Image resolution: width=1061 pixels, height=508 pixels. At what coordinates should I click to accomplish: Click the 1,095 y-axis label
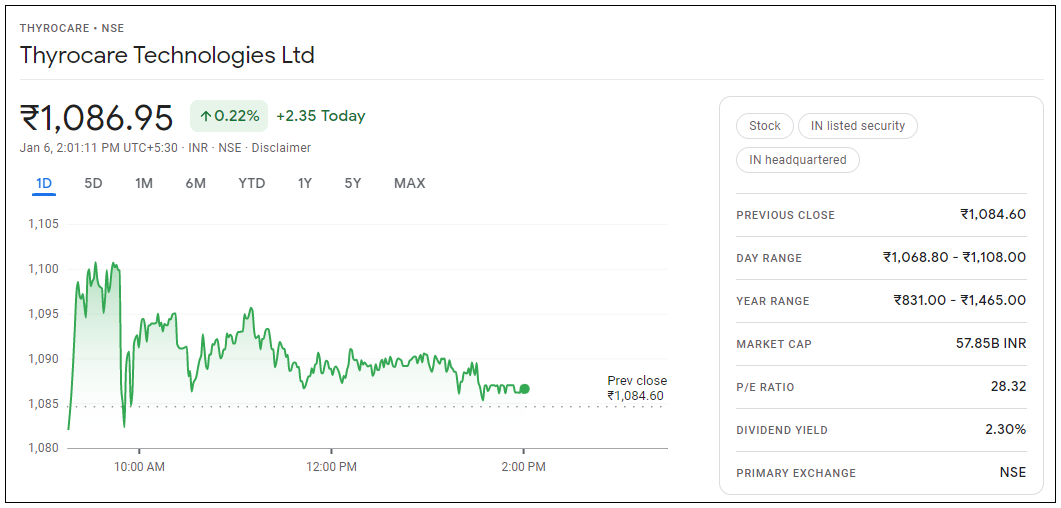pyautogui.click(x=43, y=314)
